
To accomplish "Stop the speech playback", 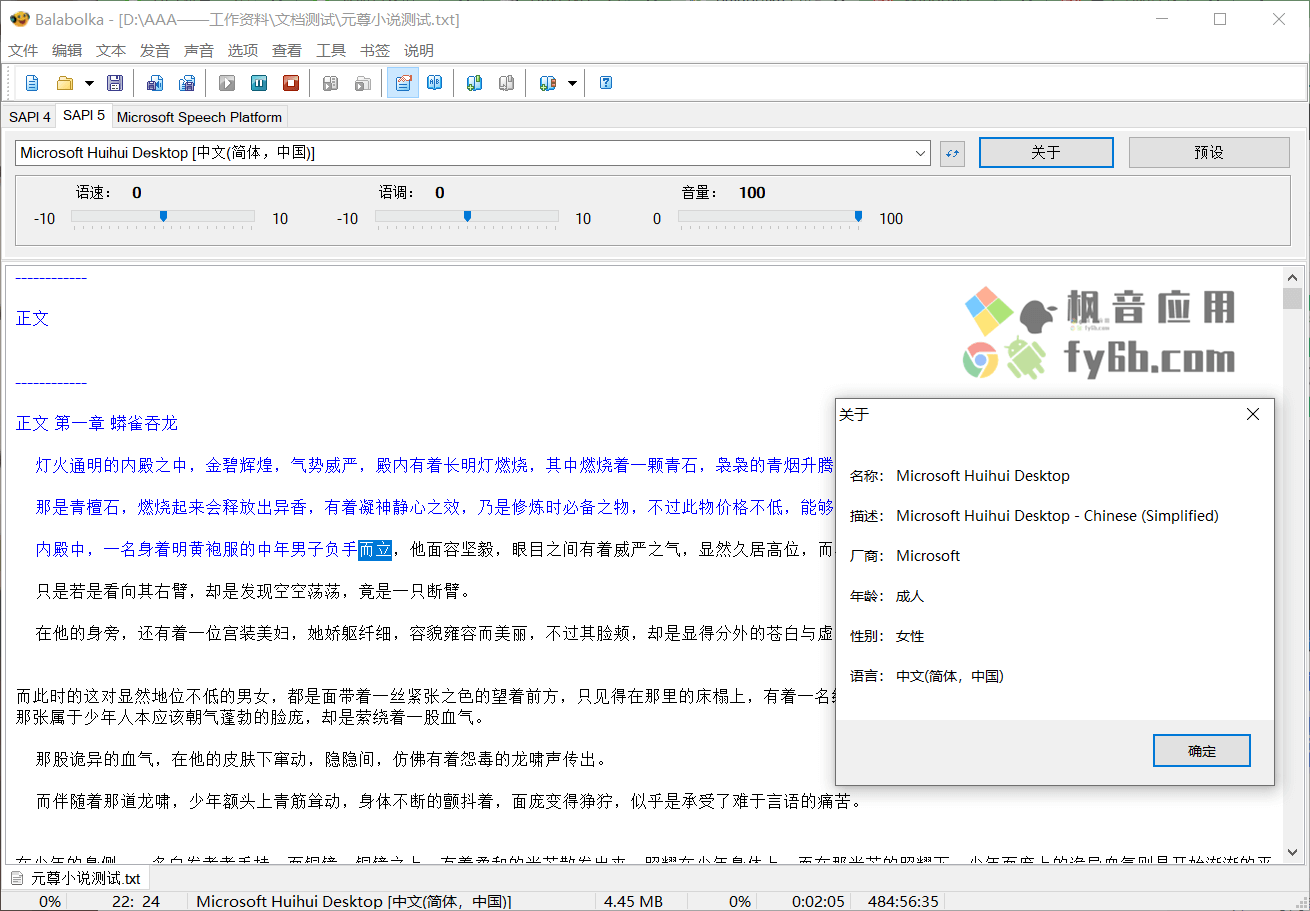I will 290,83.
